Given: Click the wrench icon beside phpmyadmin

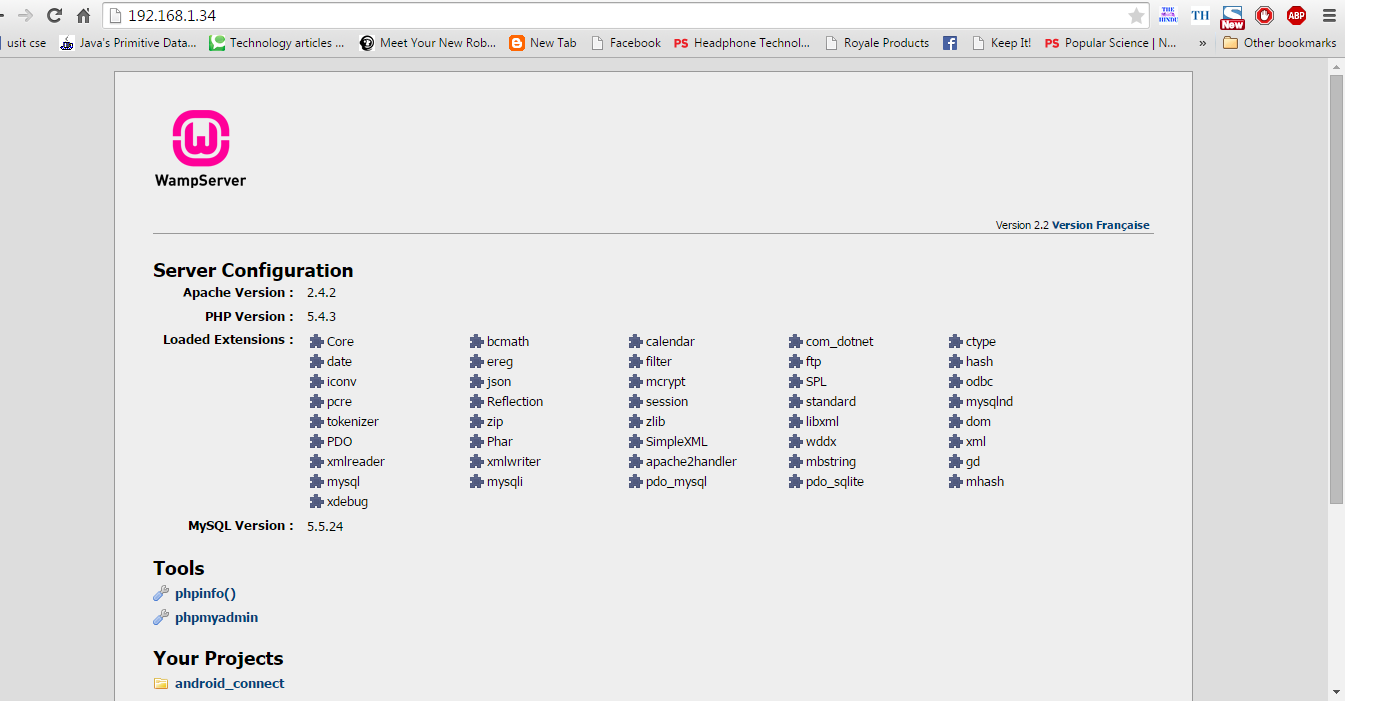Looking at the screenshot, I should click(161, 618).
